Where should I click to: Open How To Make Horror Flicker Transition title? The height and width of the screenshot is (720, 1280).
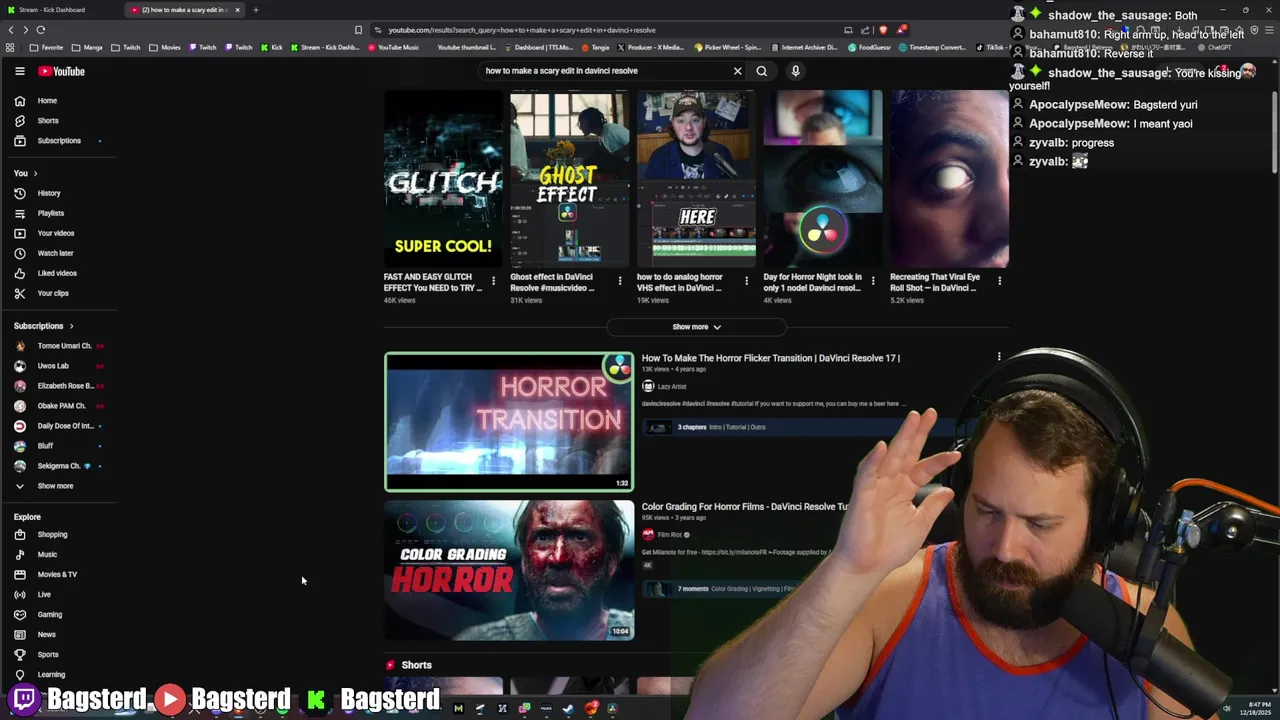[x=771, y=358]
